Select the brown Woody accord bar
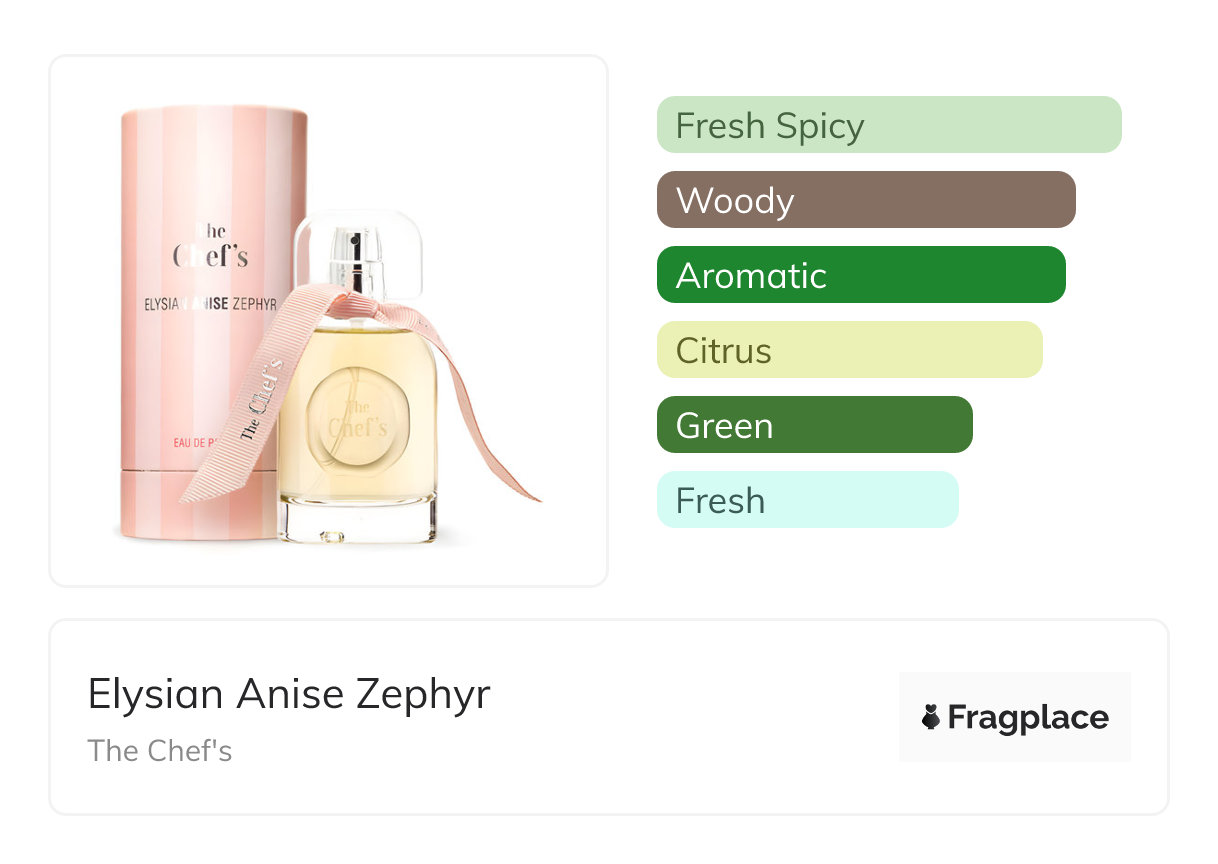This screenshot has height=864, width=1218. (x=865, y=200)
